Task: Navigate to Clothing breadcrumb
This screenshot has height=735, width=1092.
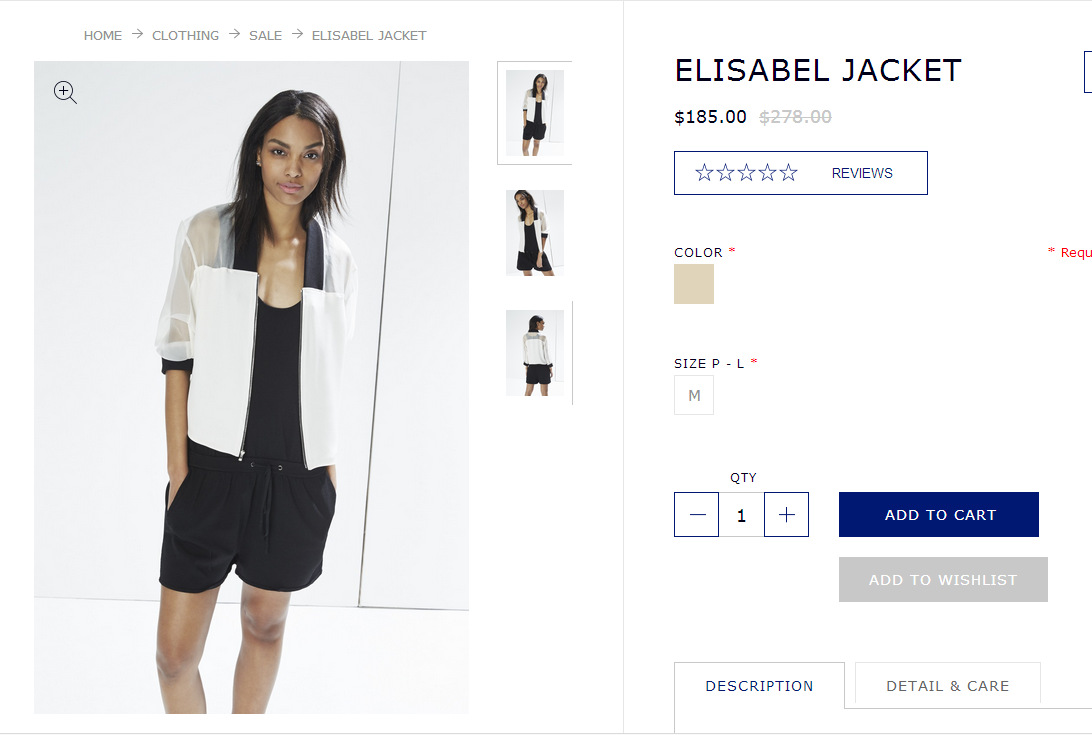Action: 185,36
